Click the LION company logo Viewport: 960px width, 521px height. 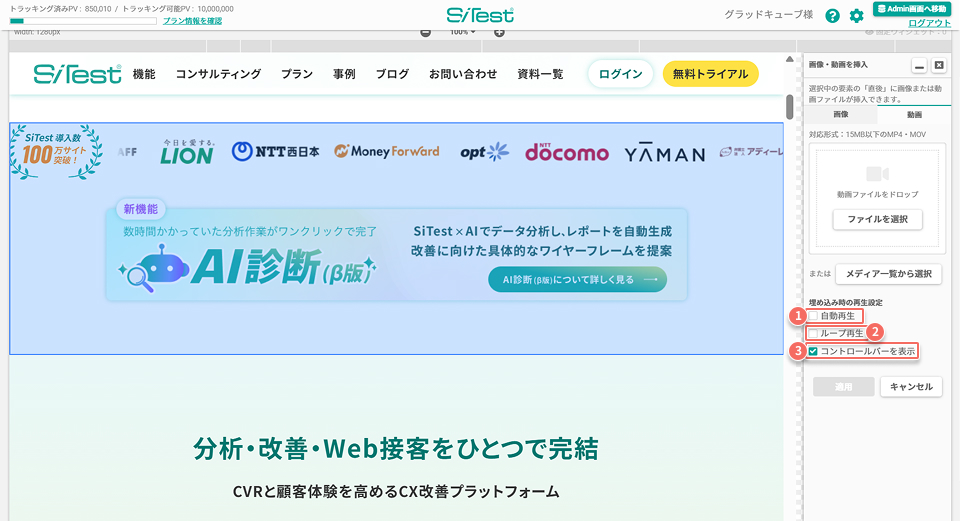pos(187,152)
